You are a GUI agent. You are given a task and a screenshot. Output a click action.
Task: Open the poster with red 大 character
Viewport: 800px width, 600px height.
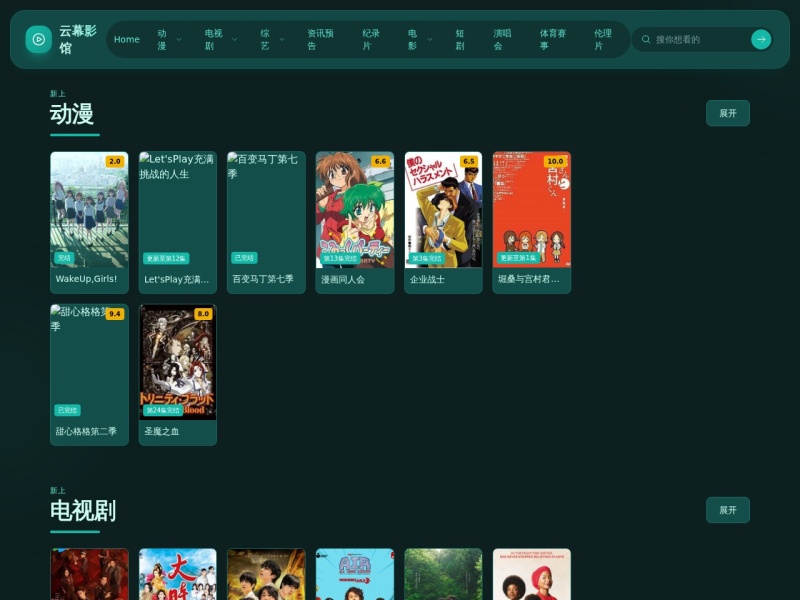178,574
